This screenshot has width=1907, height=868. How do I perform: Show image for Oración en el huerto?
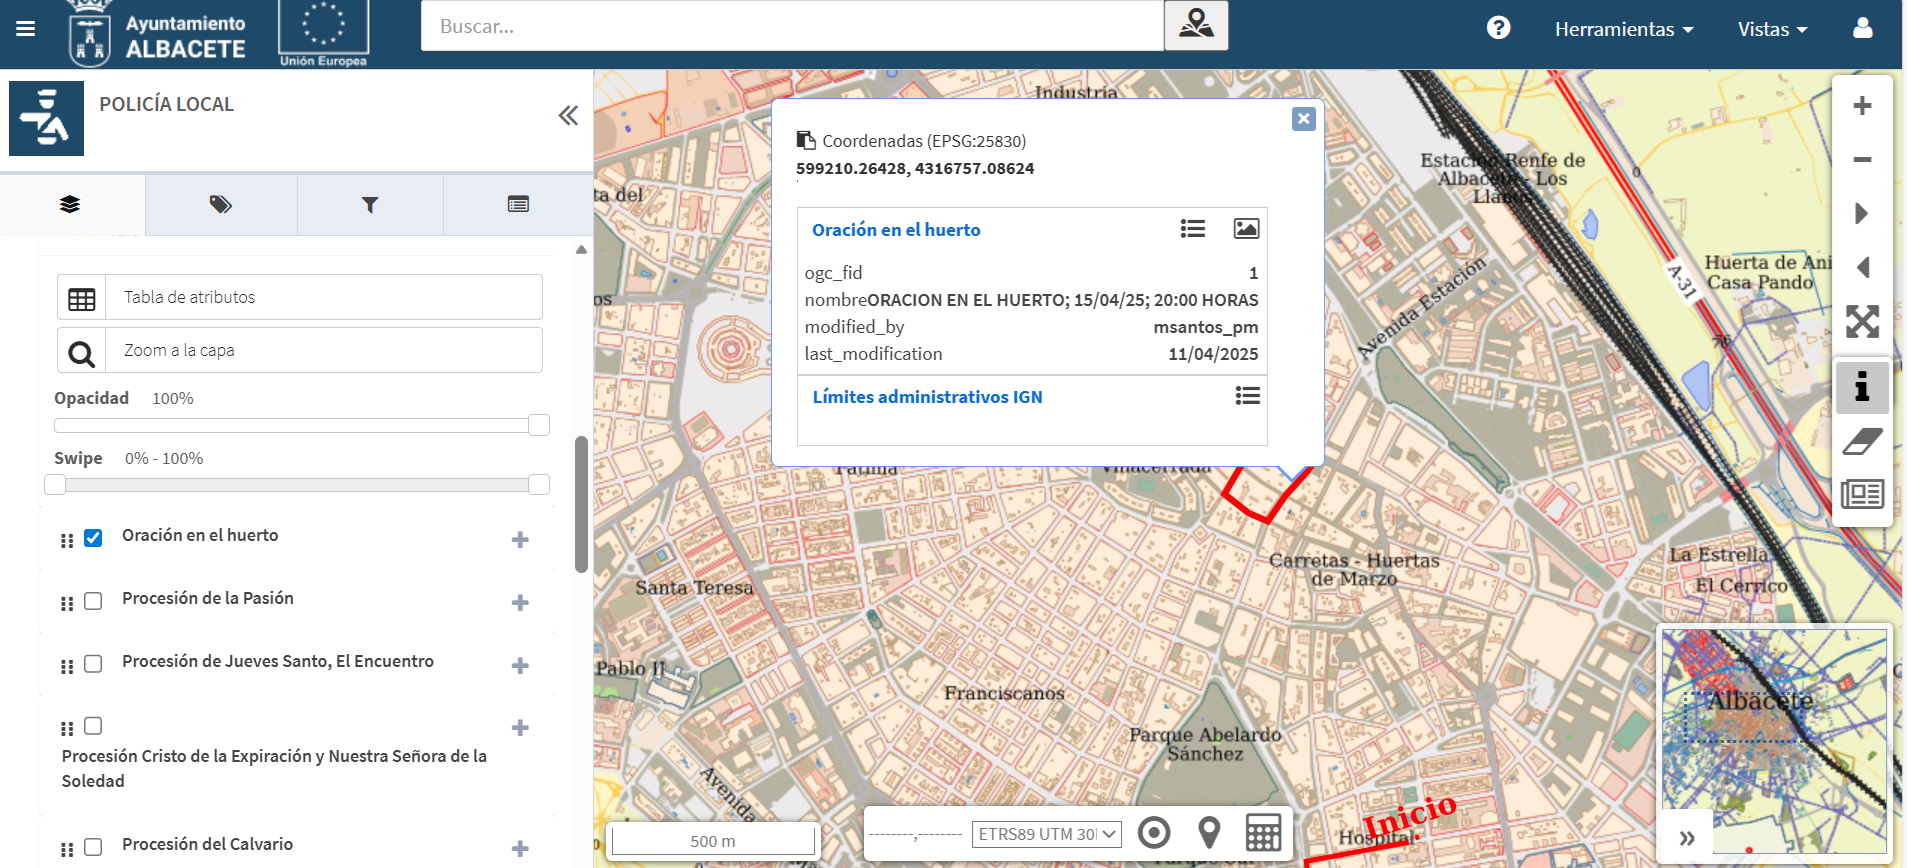pos(1246,229)
